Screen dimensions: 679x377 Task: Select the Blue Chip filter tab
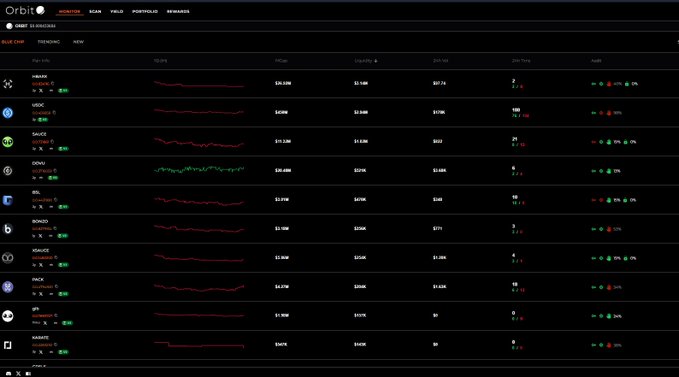pyautogui.click(x=13, y=42)
